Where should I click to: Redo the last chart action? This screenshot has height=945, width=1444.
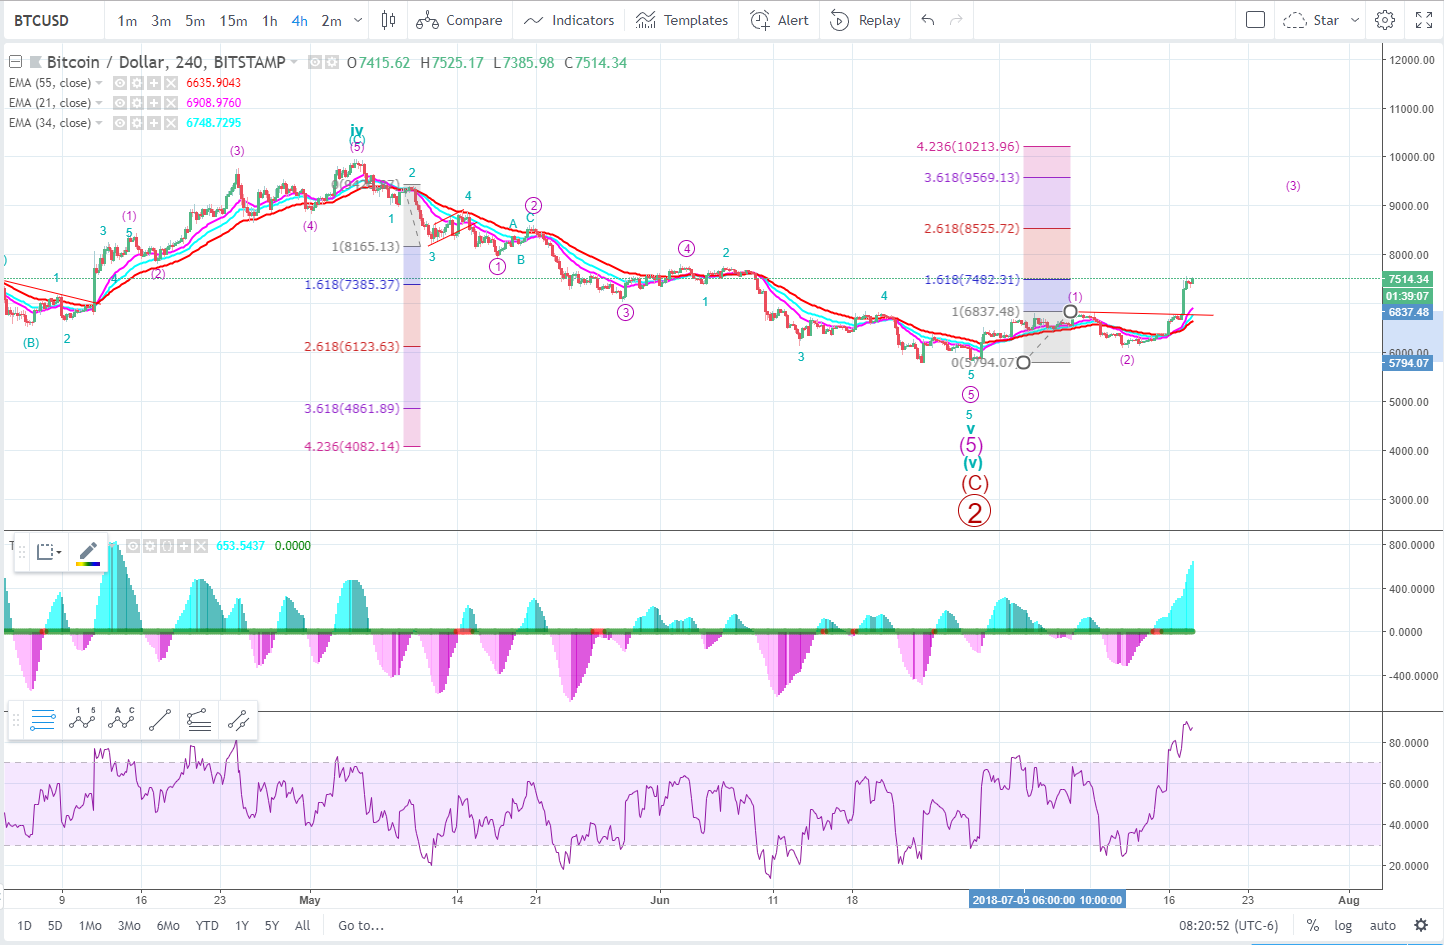point(956,20)
